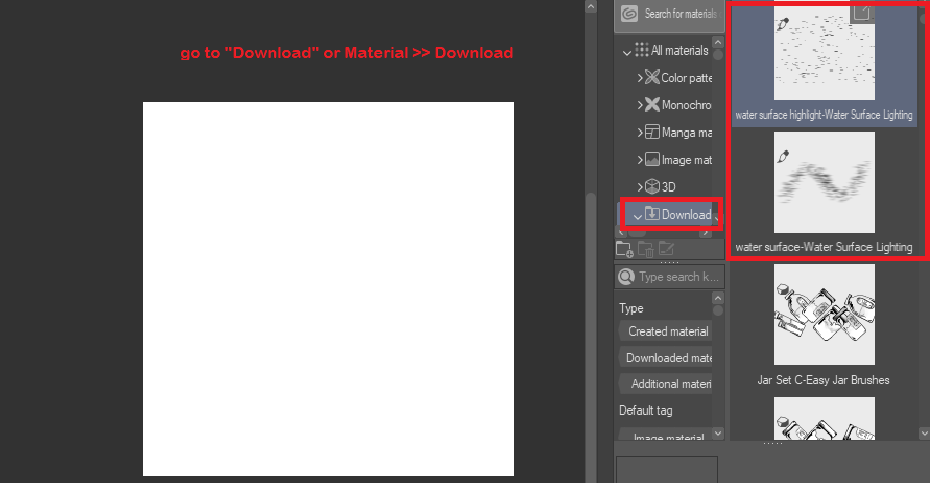Focus the Type search keyword field
The width and height of the screenshot is (930, 483).
669,277
